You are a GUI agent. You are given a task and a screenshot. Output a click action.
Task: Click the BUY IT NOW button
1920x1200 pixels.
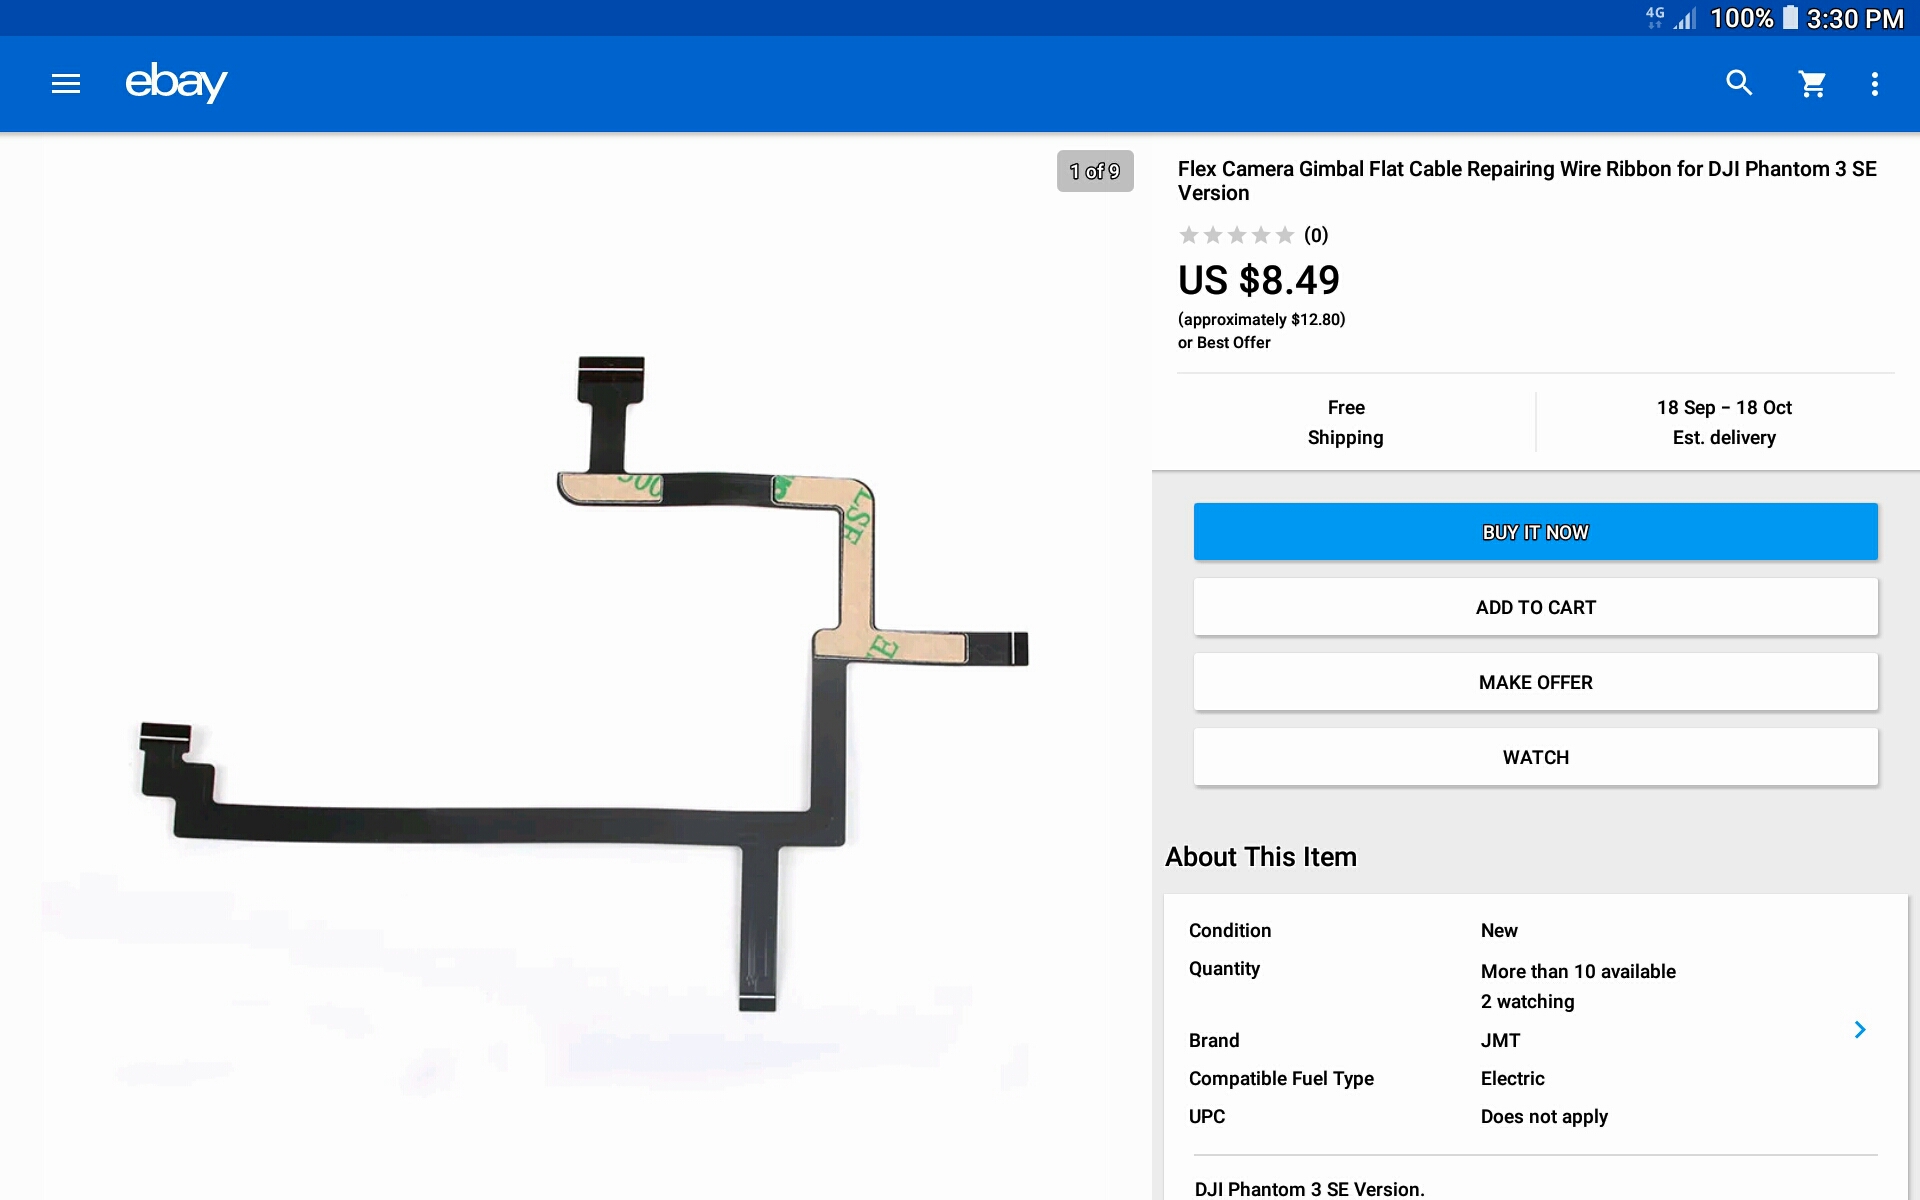pos(1536,532)
